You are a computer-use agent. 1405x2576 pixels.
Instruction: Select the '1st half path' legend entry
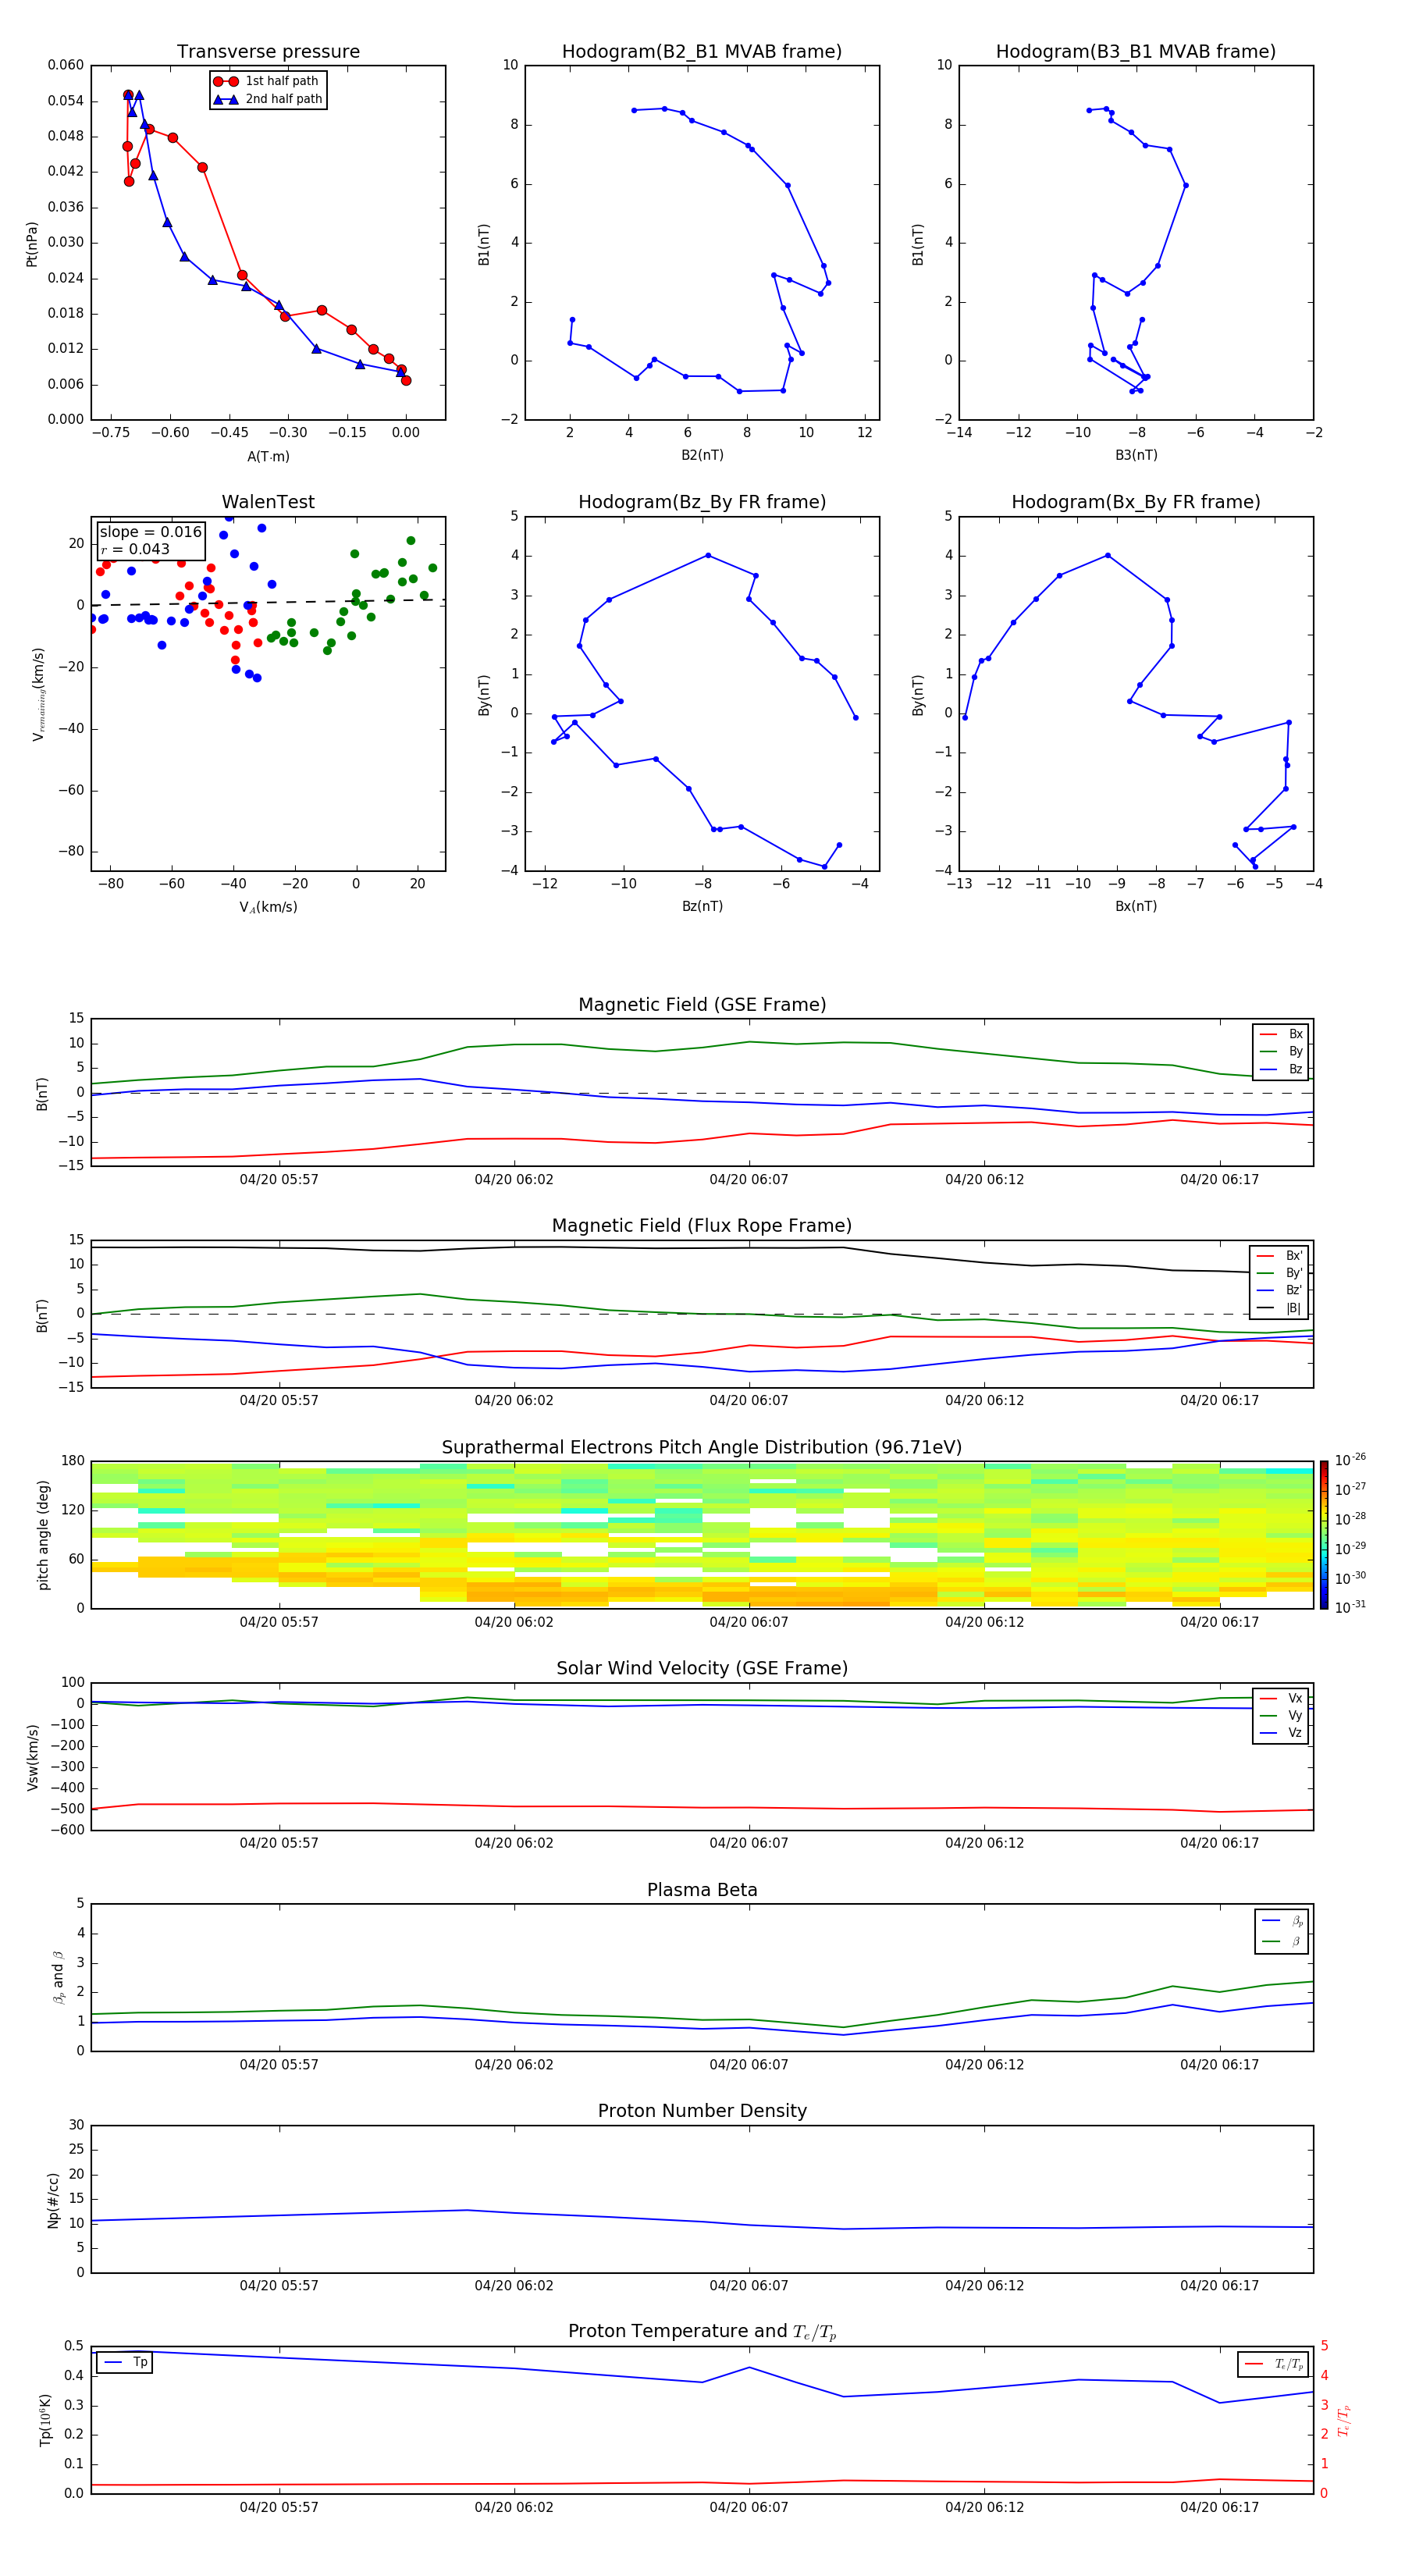[267, 81]
